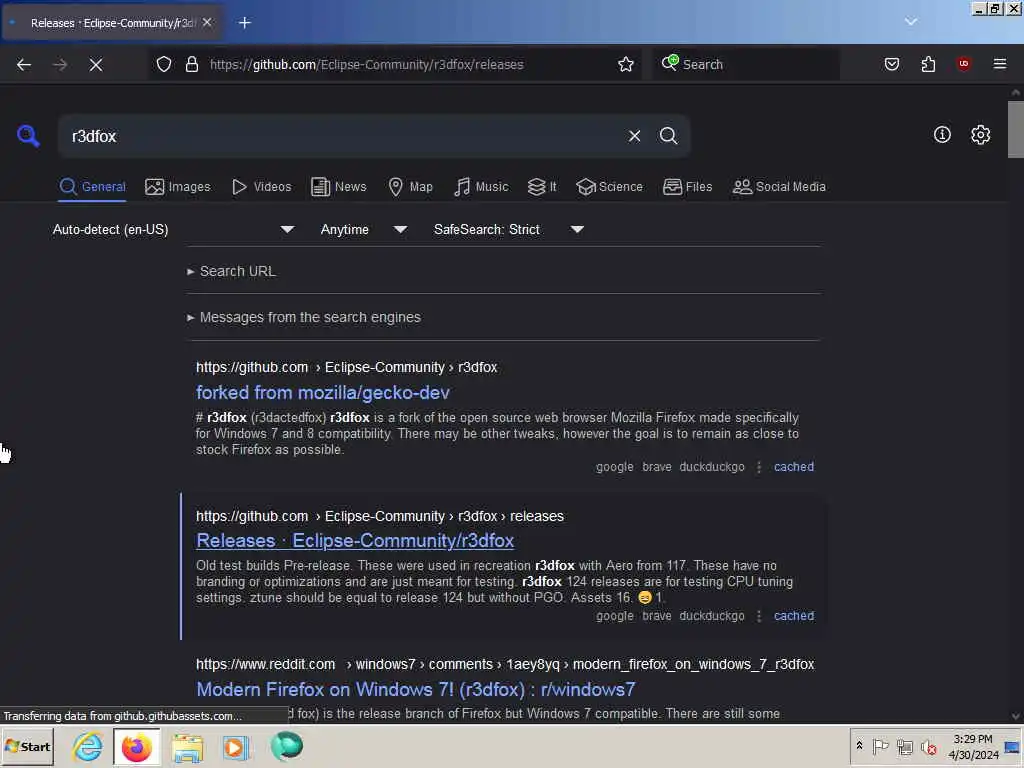The image size is (1024, 768).
Task: Switch to Social Media search tab
Action: pyautogui.click(x=779, y=187)
